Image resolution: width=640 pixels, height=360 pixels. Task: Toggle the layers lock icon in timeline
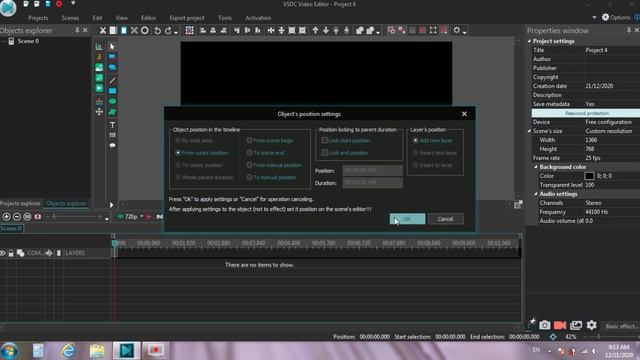pos(11,253)
